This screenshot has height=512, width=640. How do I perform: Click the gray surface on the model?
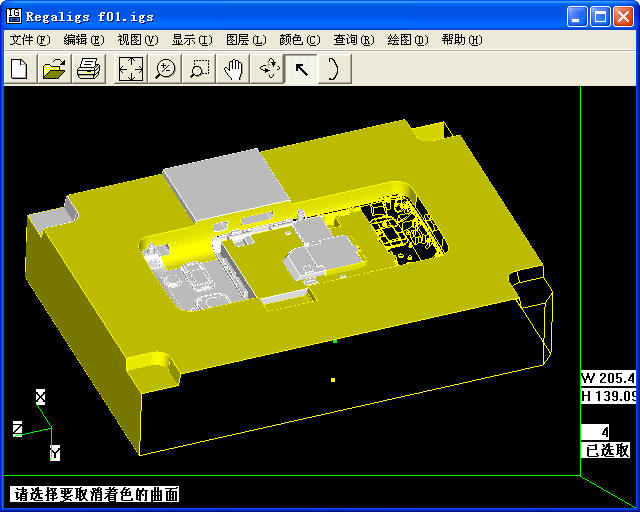click(212, 187)
